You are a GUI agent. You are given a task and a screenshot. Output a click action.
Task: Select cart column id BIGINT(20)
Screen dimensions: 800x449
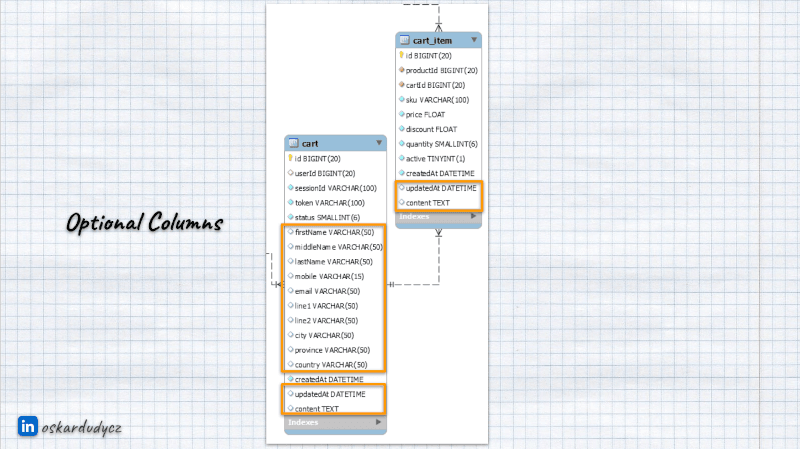click(x=317, y=159)
